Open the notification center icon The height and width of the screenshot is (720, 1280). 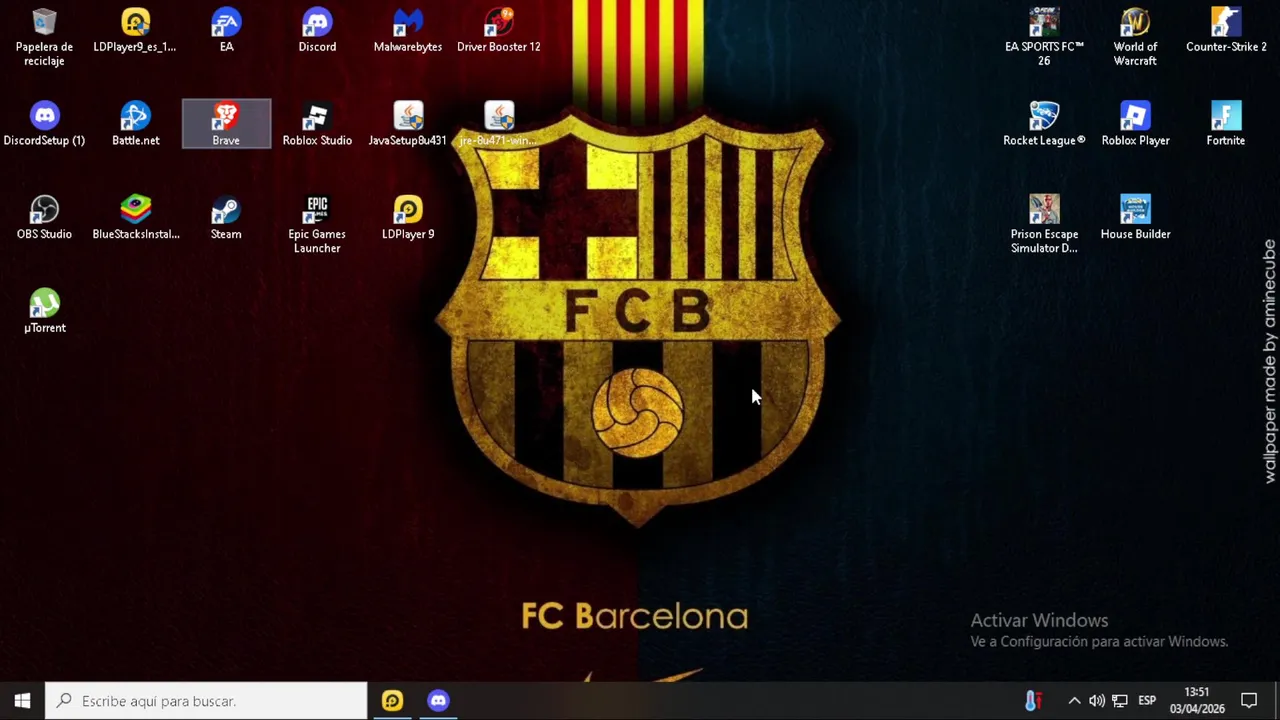[x=1249, y=701]
